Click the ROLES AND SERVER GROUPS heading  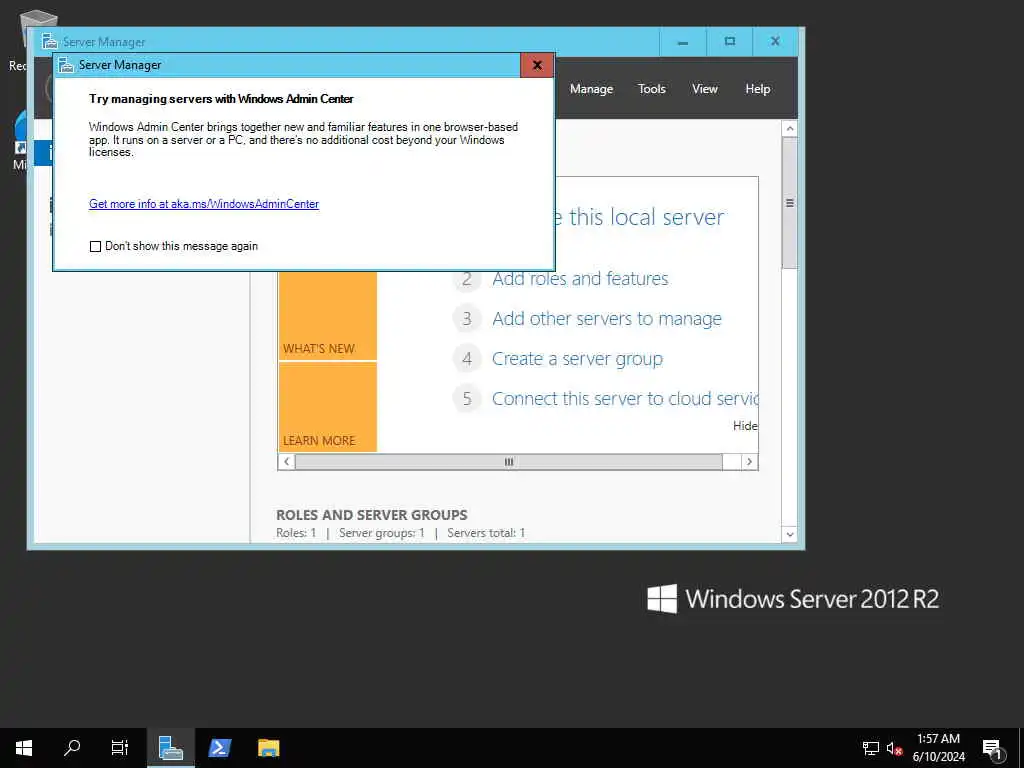pos(372,515)
